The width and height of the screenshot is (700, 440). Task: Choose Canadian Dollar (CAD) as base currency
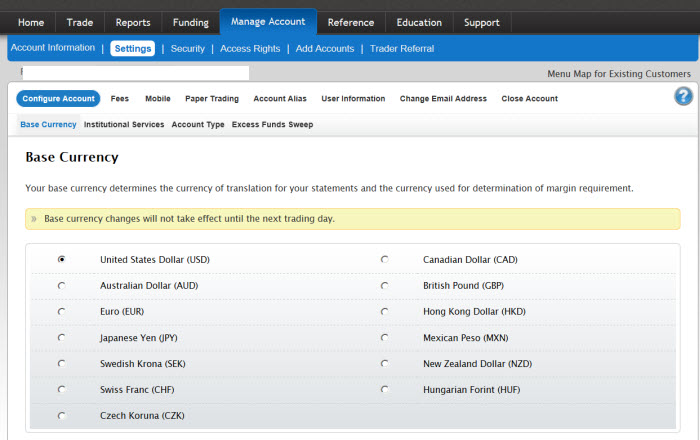[385, 259]
